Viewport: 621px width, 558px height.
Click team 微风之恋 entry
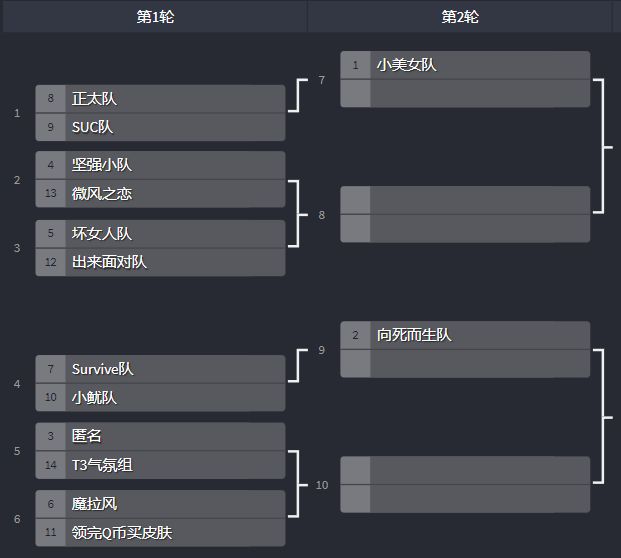tap(160, 194)
